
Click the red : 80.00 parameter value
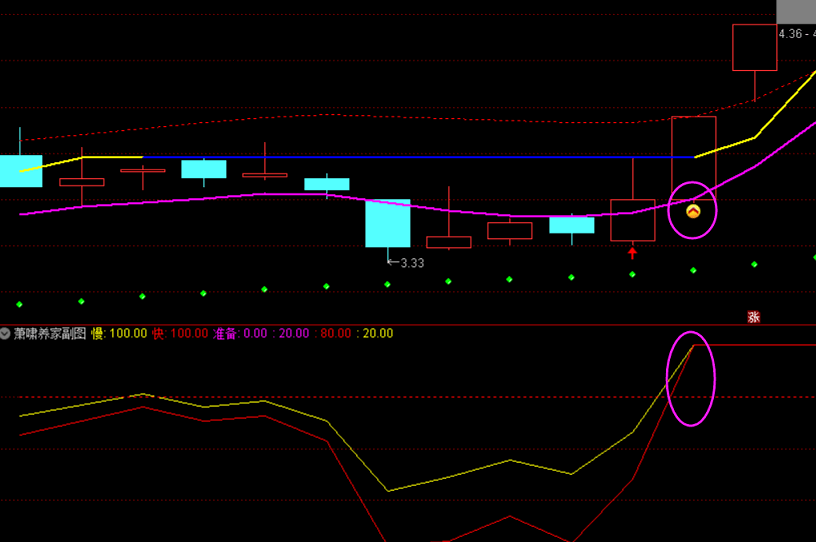click(332, 334)
